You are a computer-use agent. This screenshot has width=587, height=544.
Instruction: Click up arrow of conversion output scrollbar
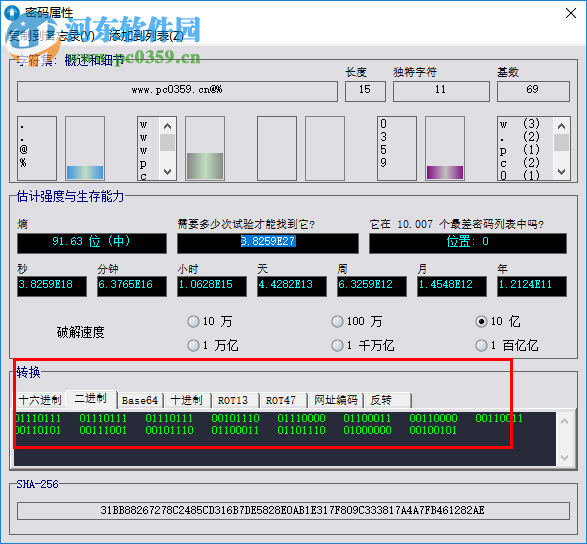565,421
